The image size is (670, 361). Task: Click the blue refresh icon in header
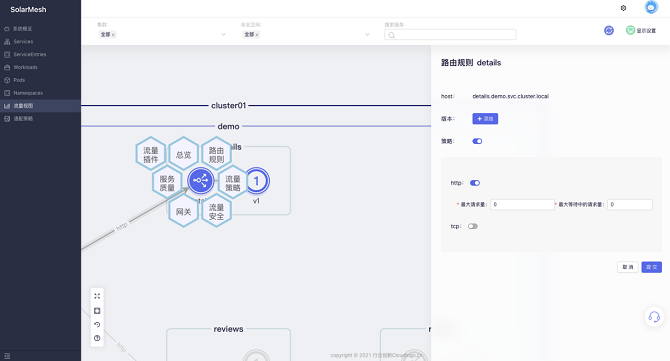pyautogui.click(x=609, y=30)
